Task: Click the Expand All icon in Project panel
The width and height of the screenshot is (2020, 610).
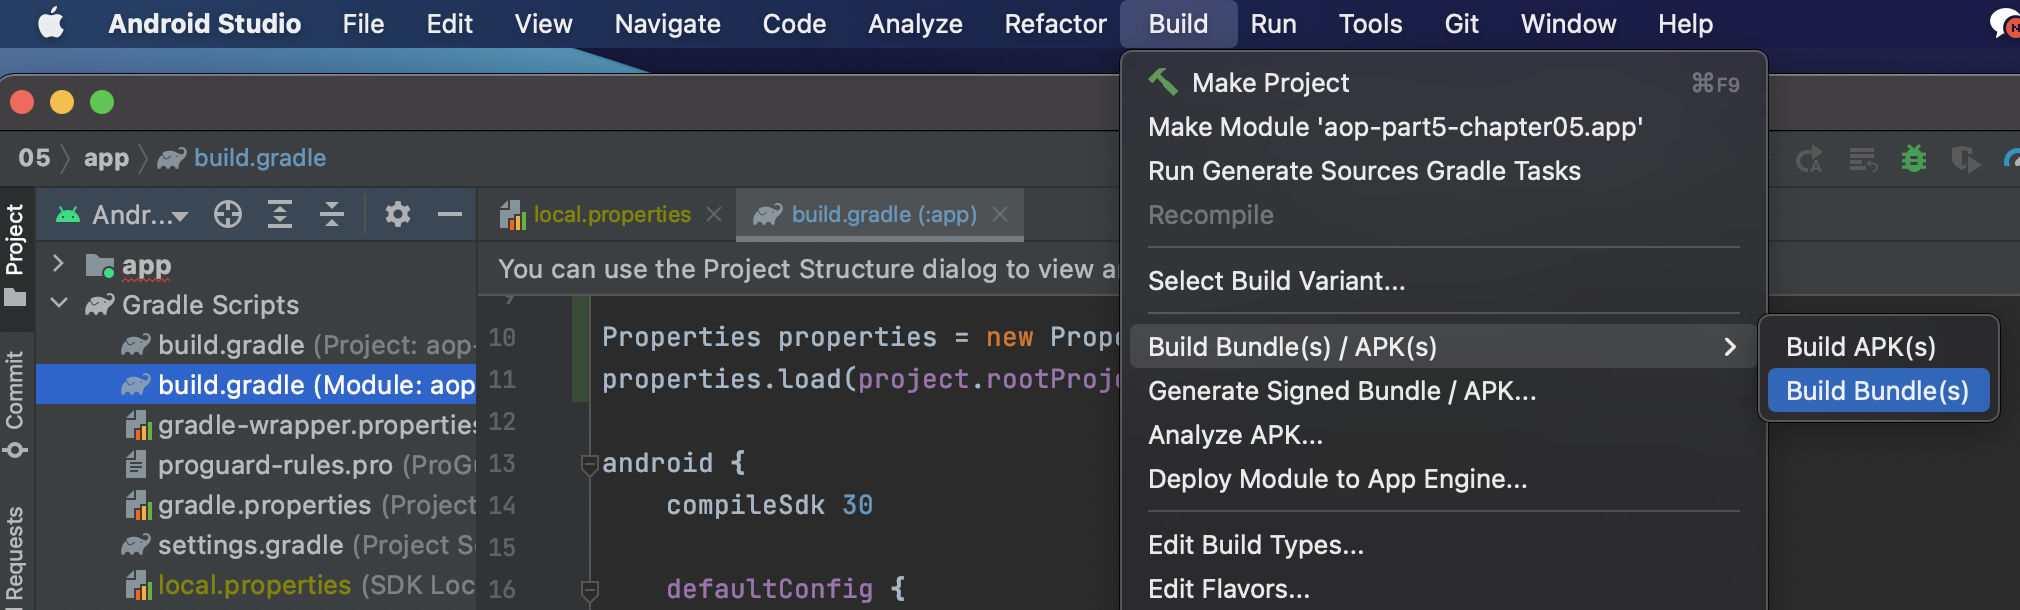Action: 280,214
